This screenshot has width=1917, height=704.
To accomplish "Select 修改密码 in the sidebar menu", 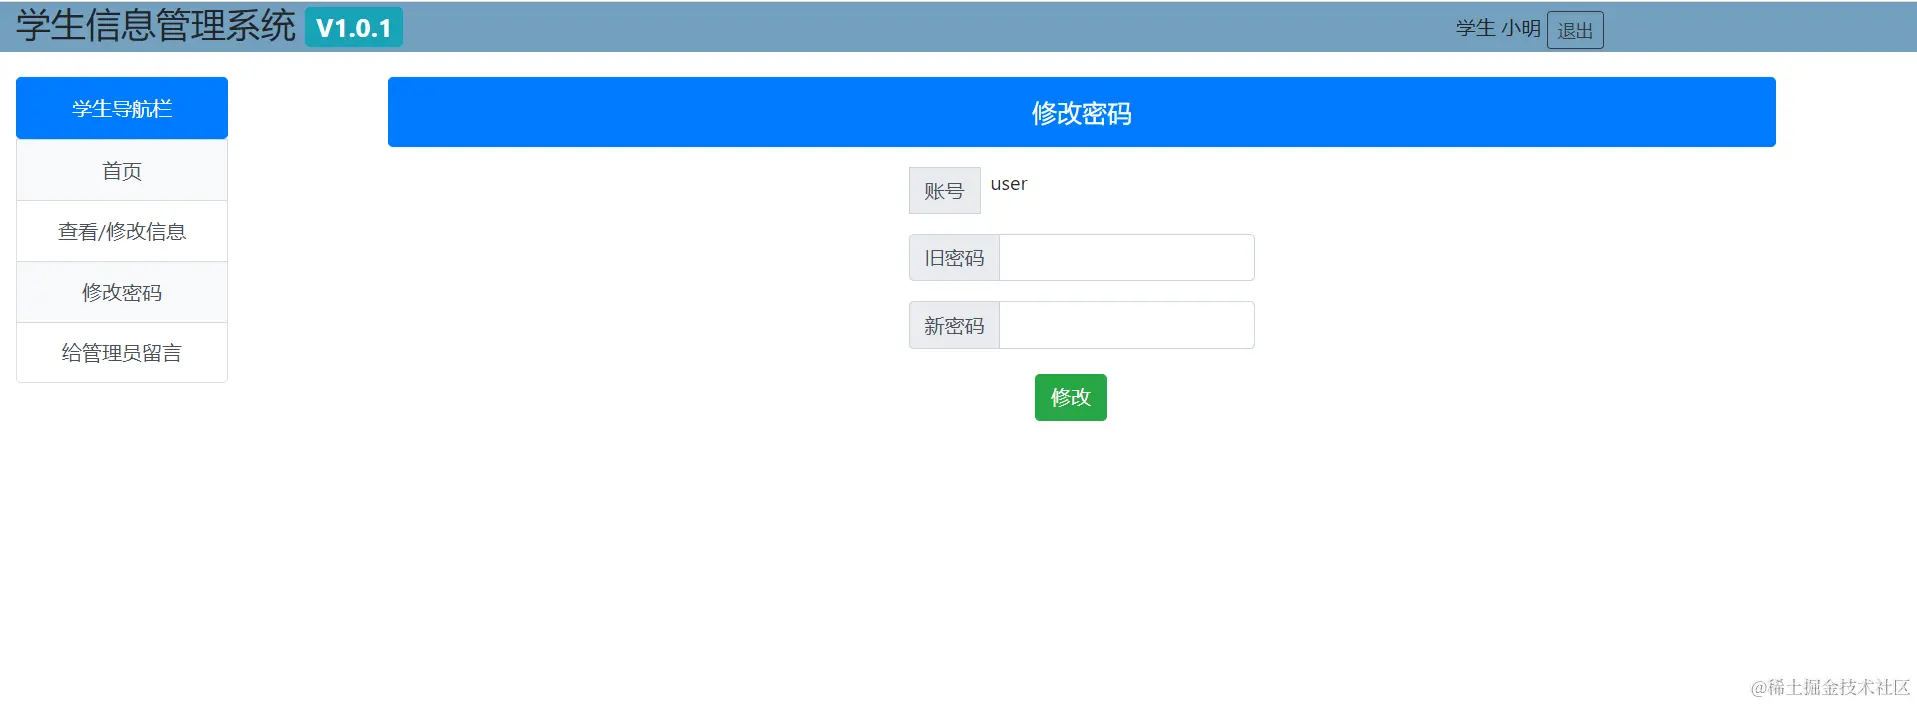I will pos(122,292).
